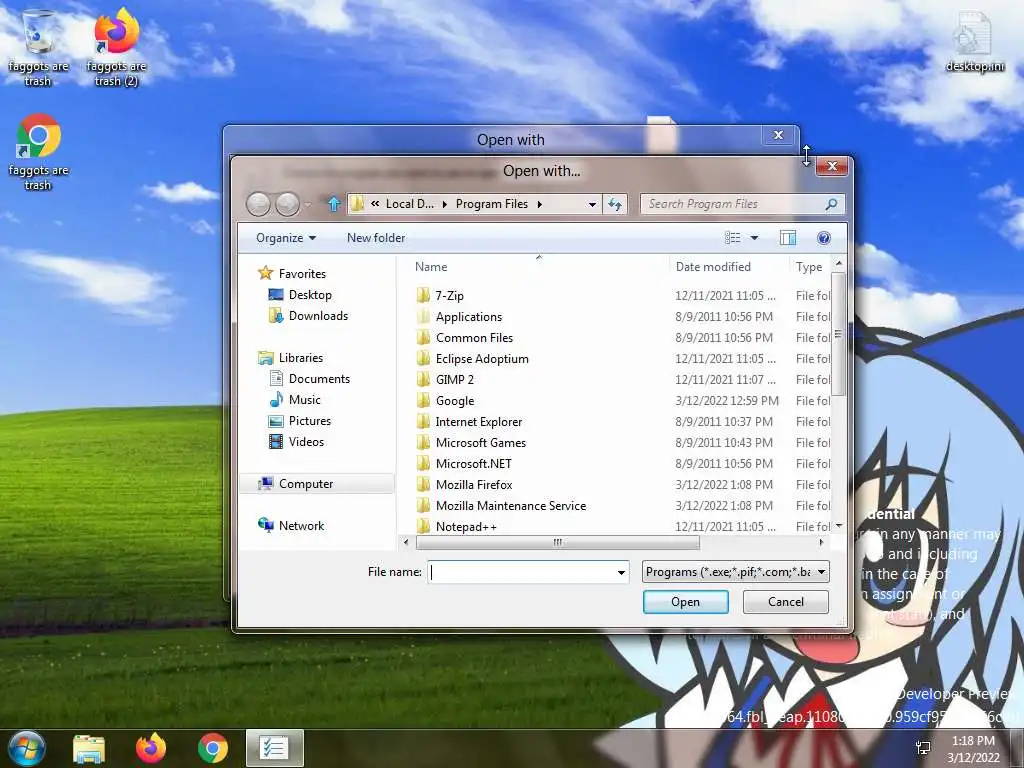Click the Open button

click(685, 601)
